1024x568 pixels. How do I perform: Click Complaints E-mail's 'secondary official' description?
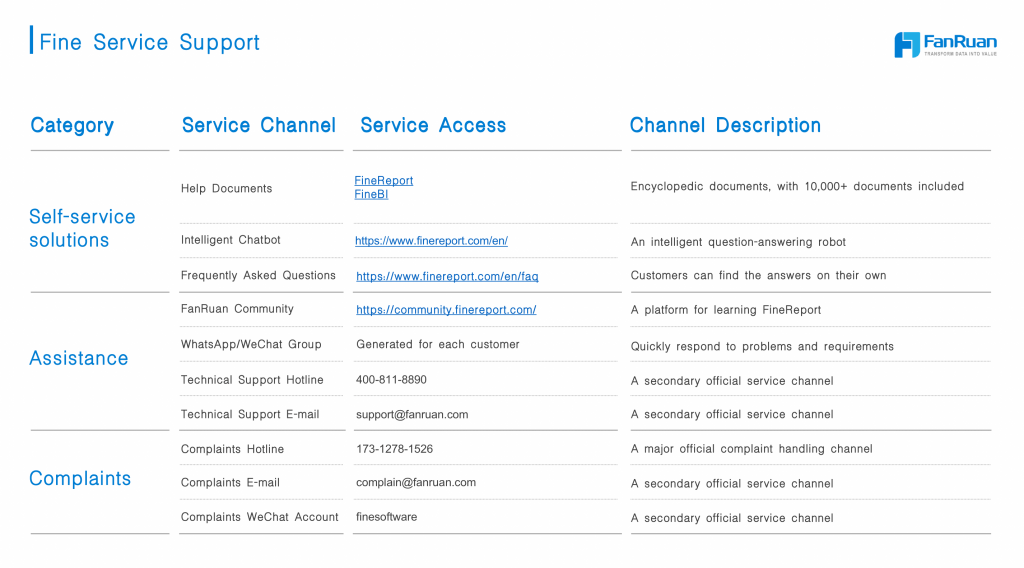pos(732,484)
